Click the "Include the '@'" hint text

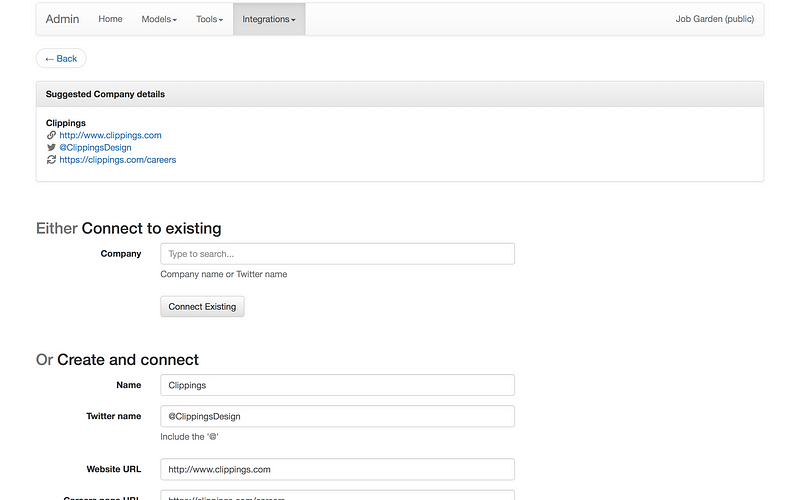coord(189,437)
